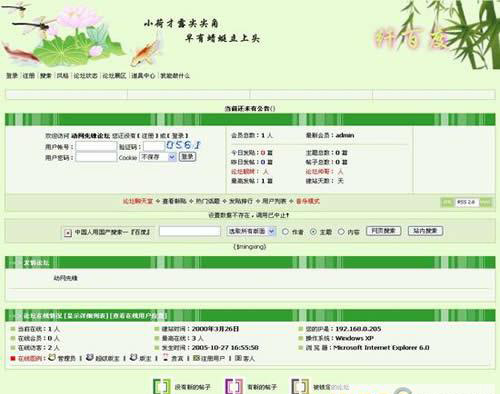The width and height of the screenshot is (500, 394).
Task: Click the green 没有新的帖子 bracket icon
Action: tap(162, 386)
